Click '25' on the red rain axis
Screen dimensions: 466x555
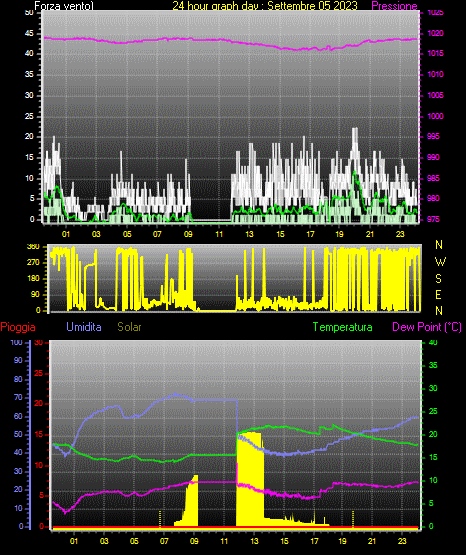tap(38, 373)
